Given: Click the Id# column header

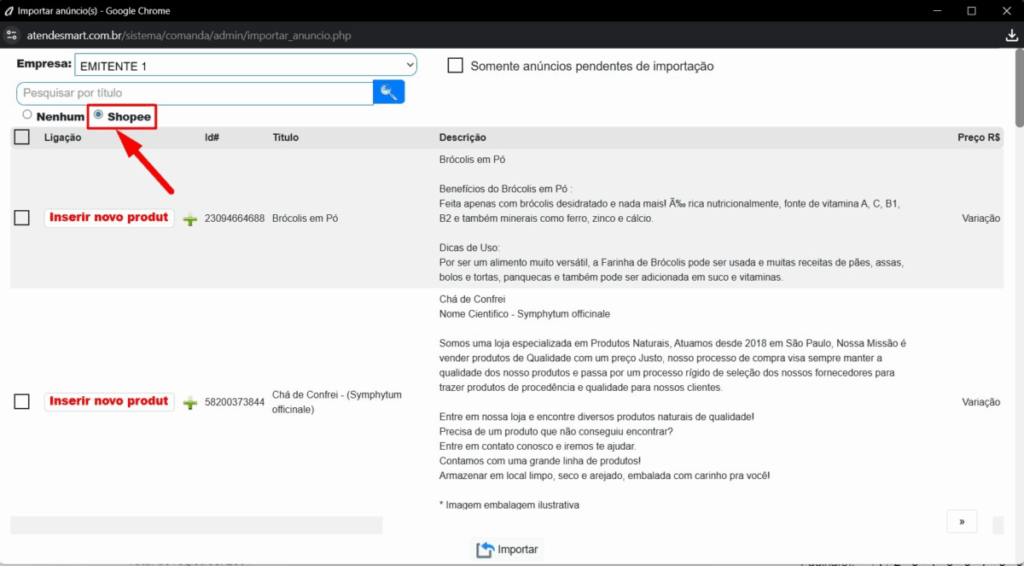Looking at the screenshot, I should point(212,138).
